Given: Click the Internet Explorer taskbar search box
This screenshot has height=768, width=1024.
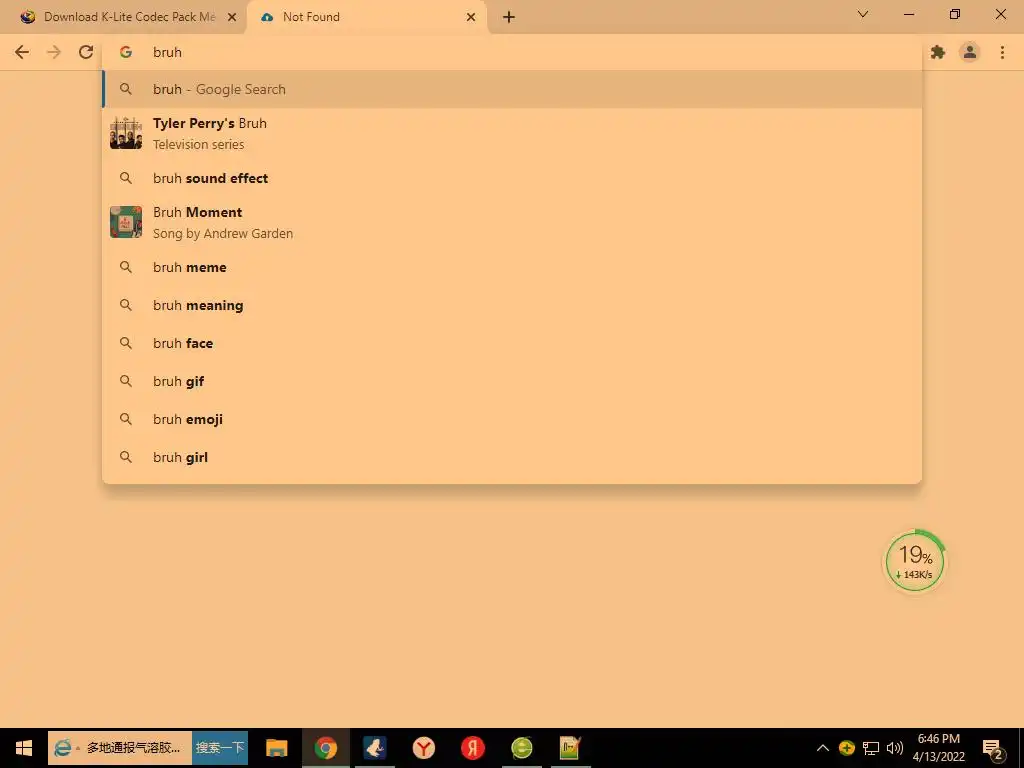Looking at the screenshot, I should point(120,748).
